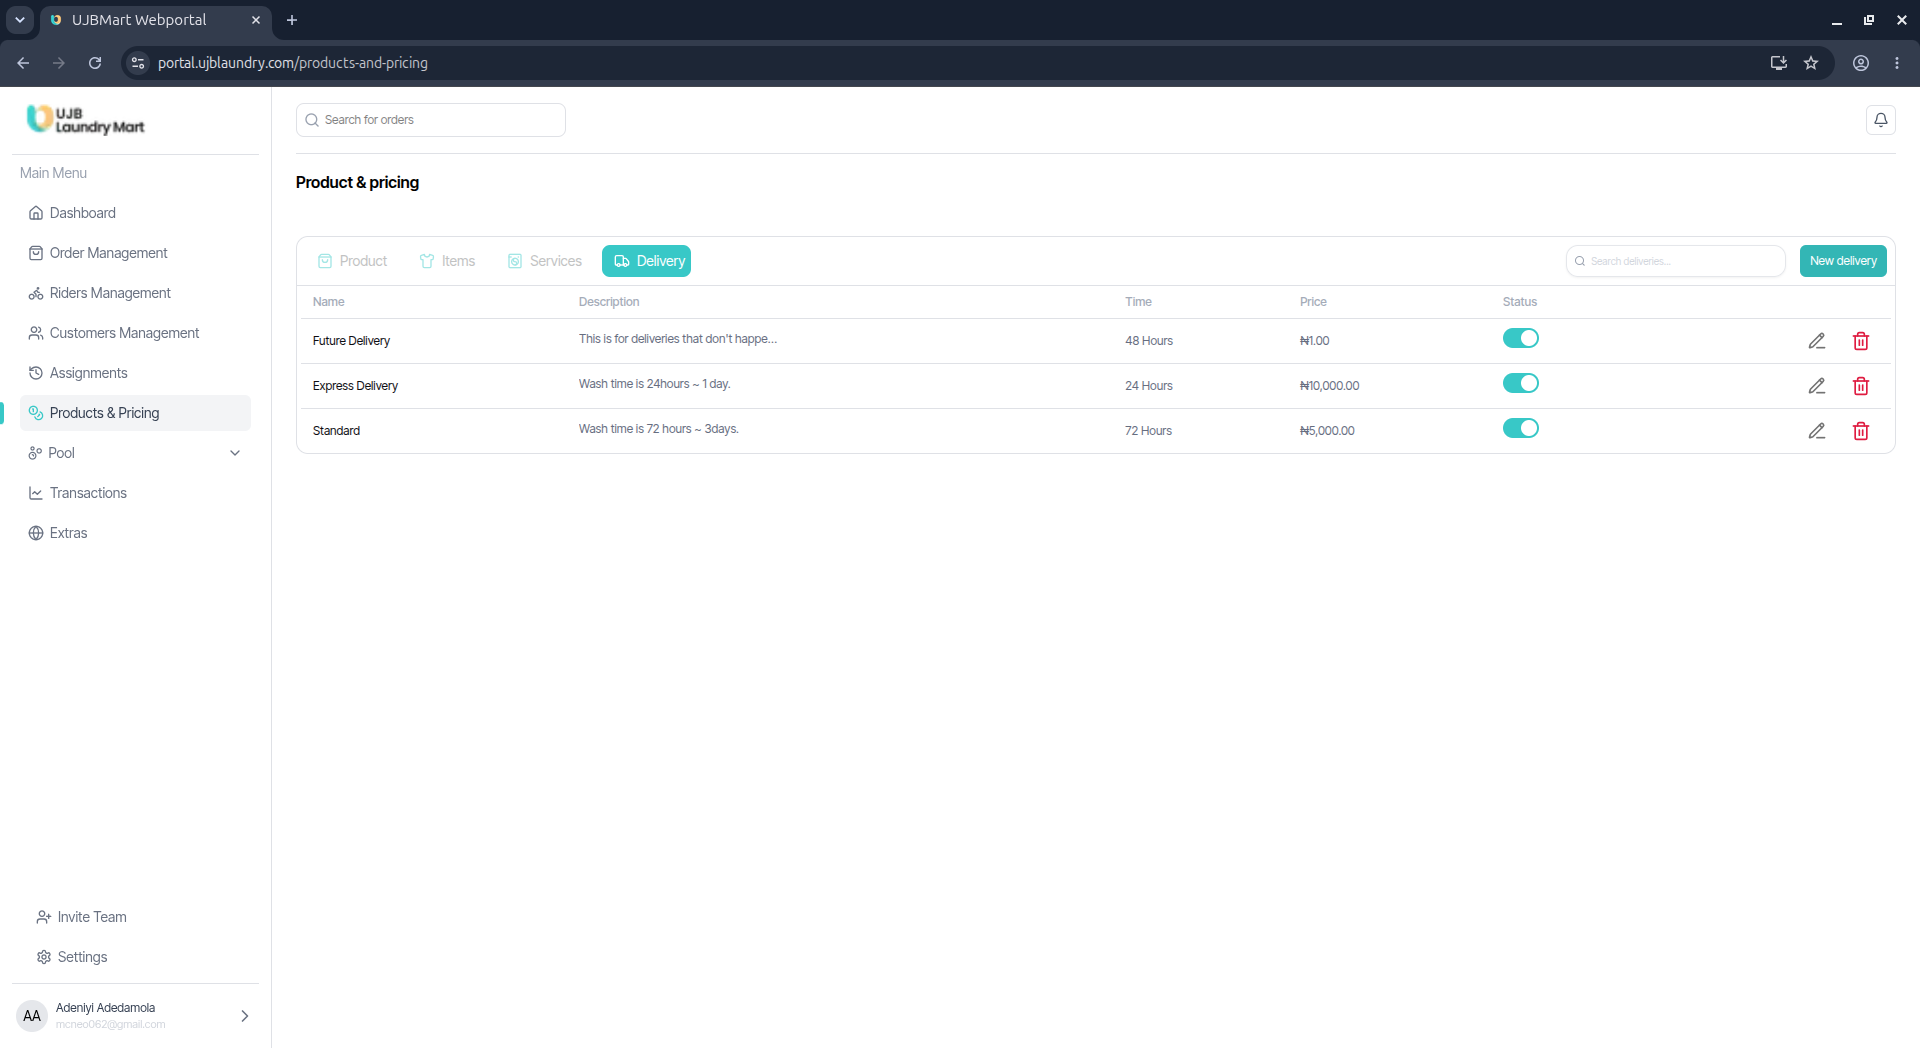Toggle Standard delivery status switch
Image resolution: width=1920 pixels, height=1048 pixels.
coord(1521,428)
